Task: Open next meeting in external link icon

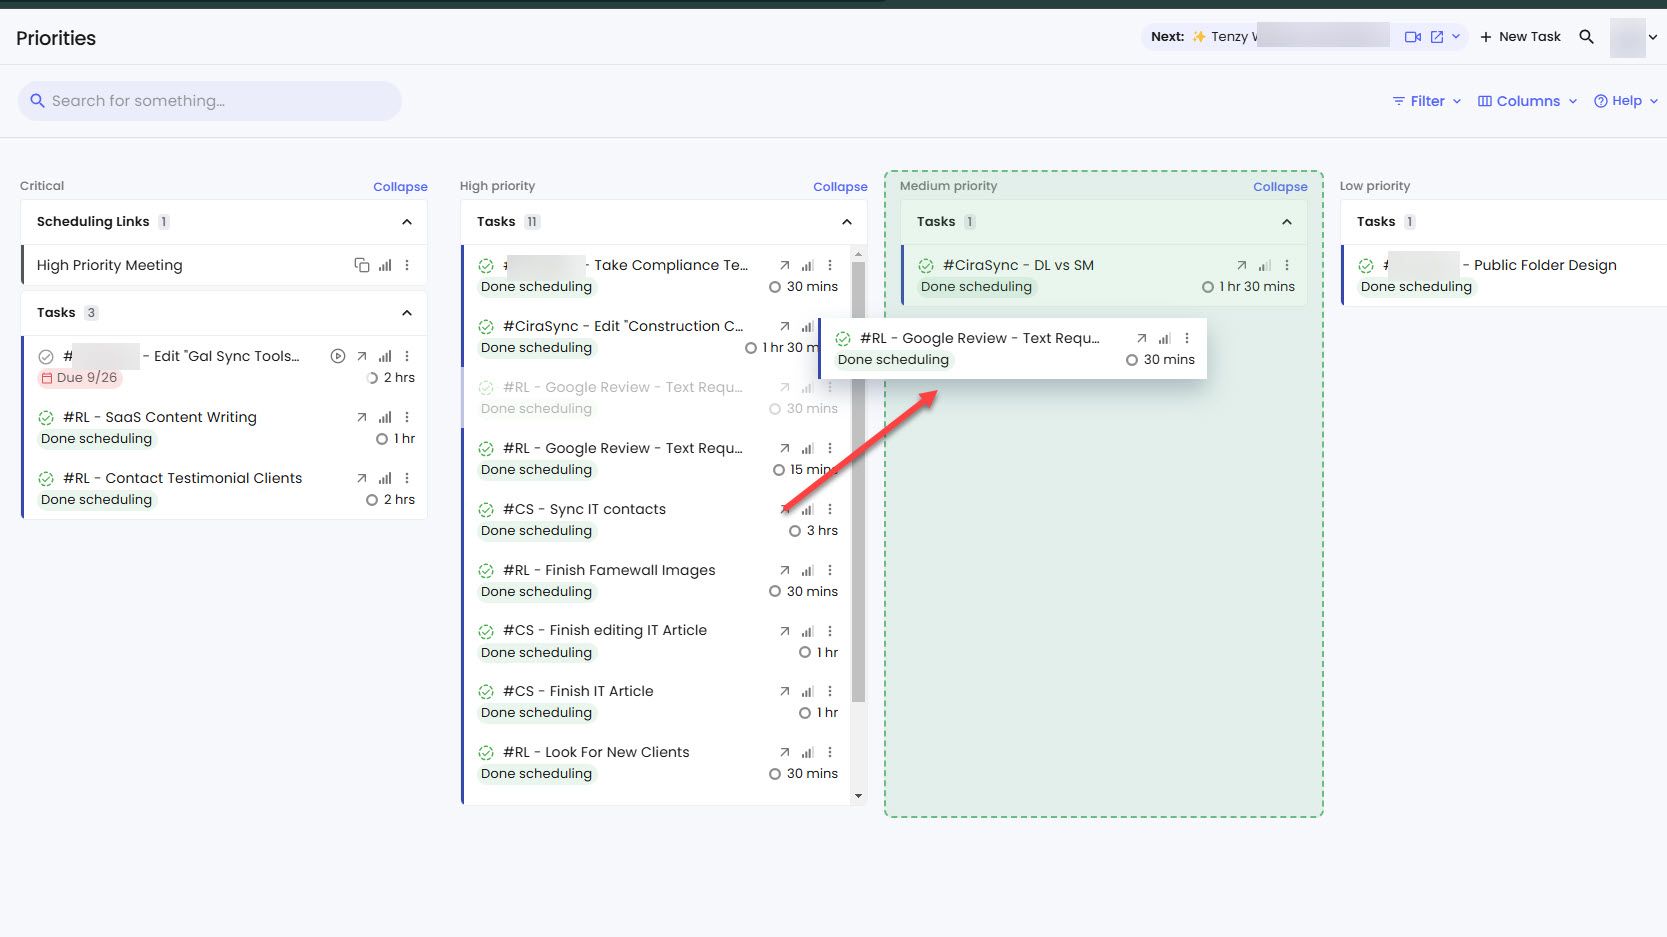Action: [1437, 37]
